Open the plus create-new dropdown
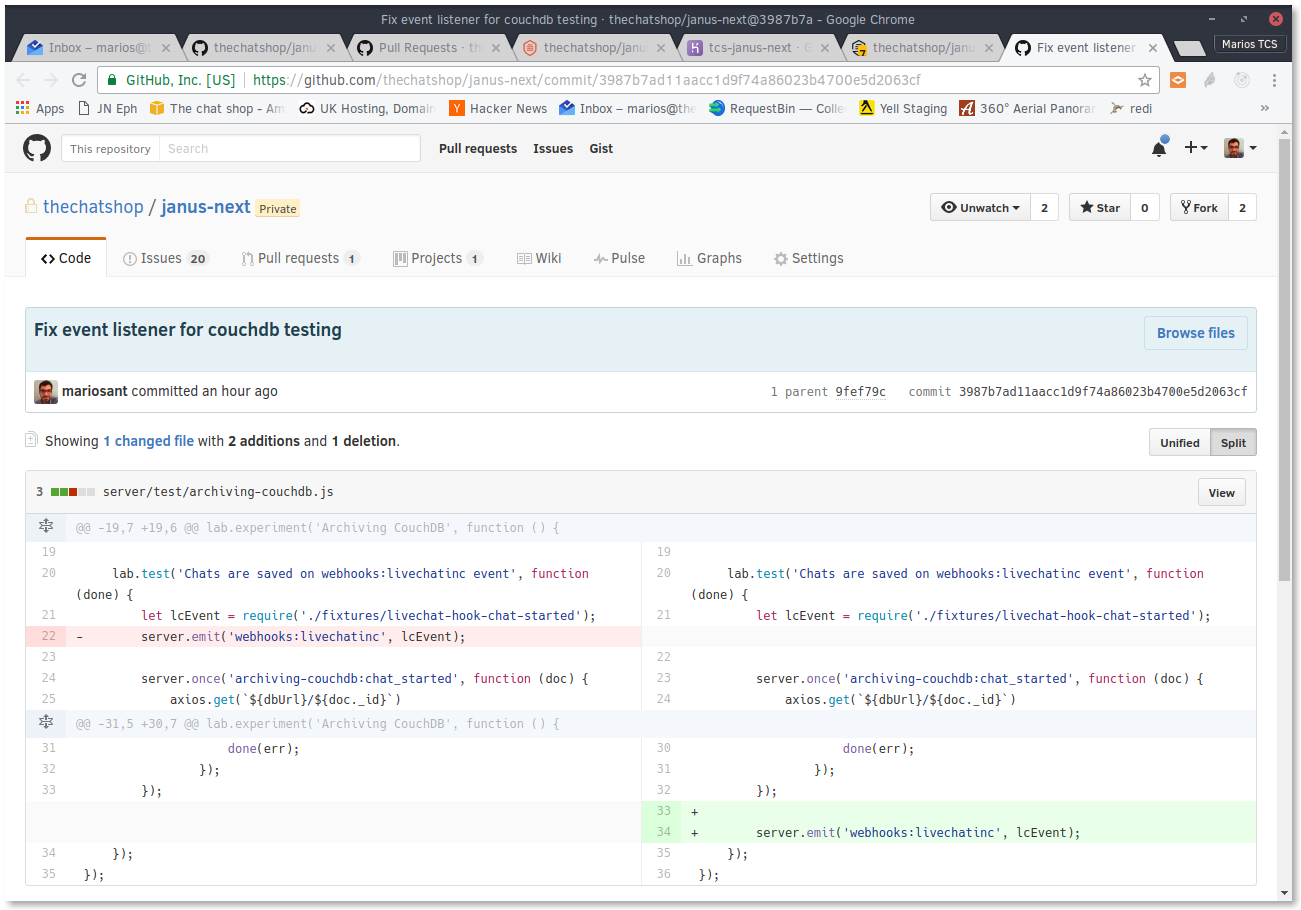 click(x=1196, y=148)
